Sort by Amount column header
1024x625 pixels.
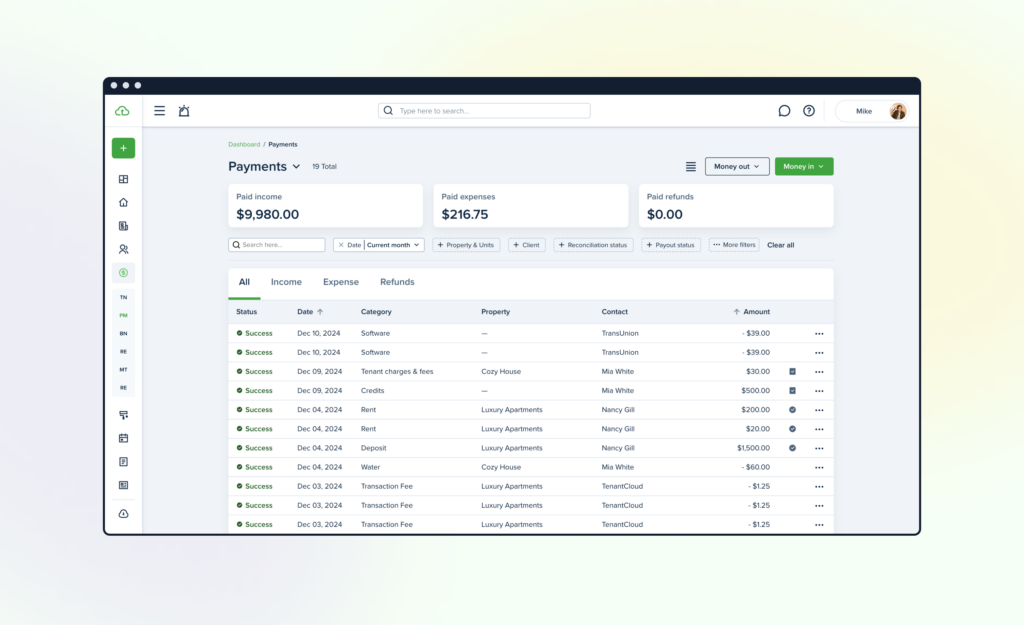pyautogui.click(x=752, y=312)
